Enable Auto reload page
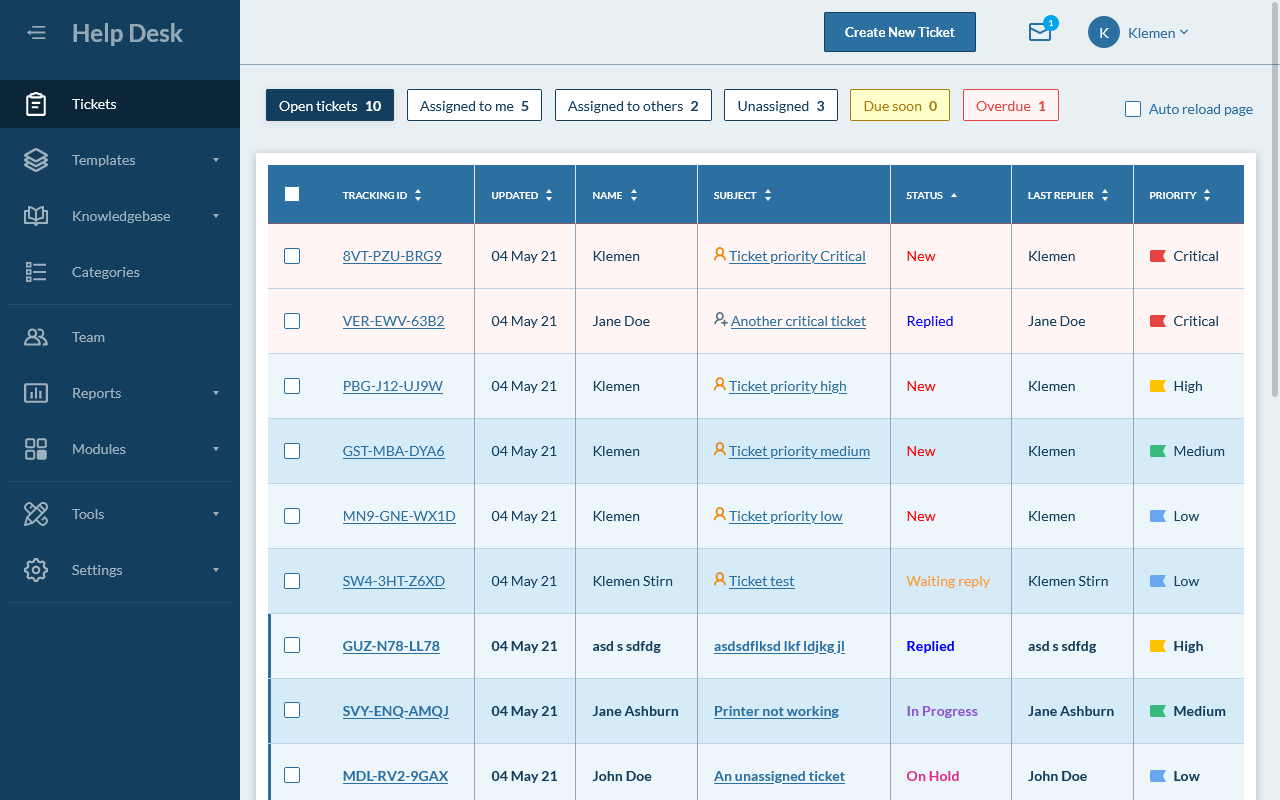The image size is (1280, 800). (1132, 109)
